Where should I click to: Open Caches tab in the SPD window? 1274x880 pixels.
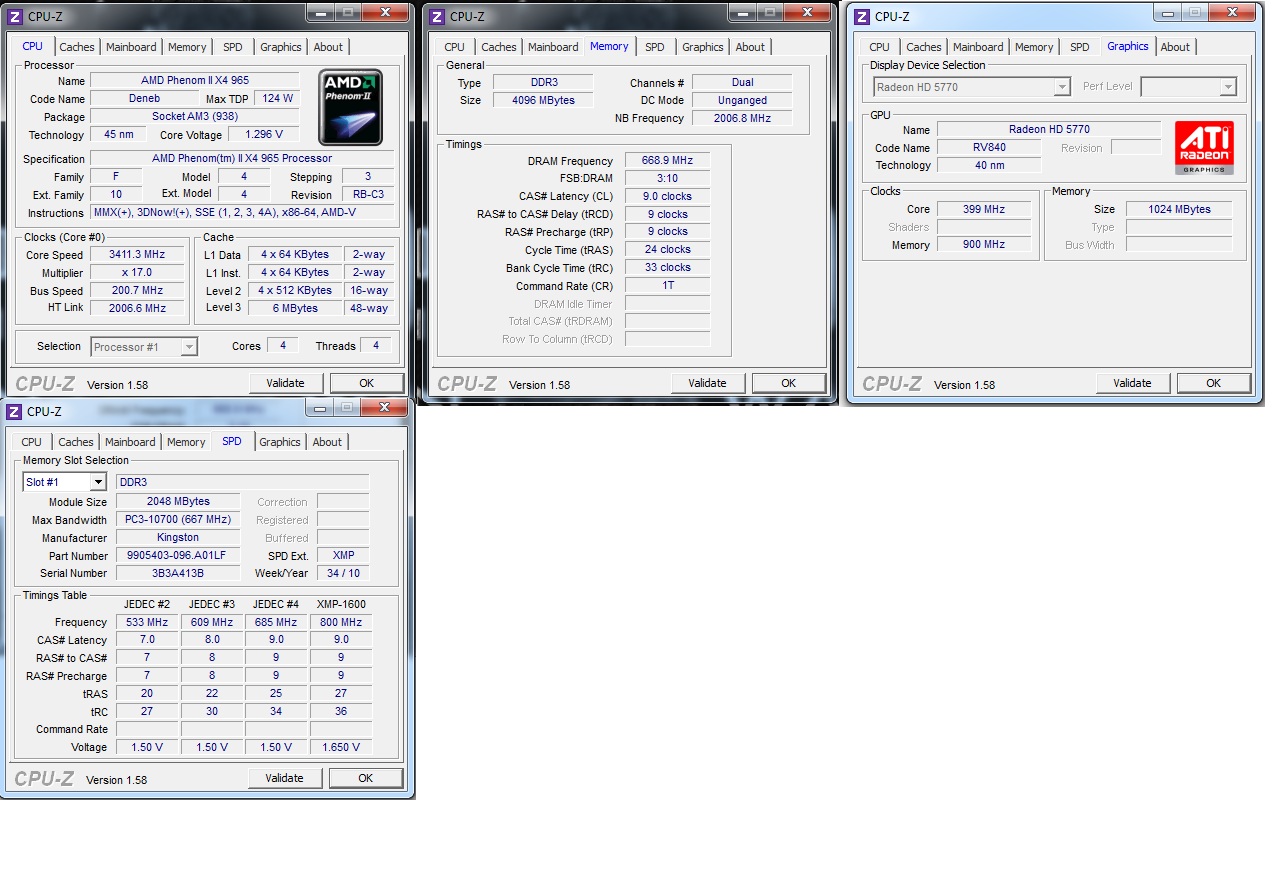75,442
